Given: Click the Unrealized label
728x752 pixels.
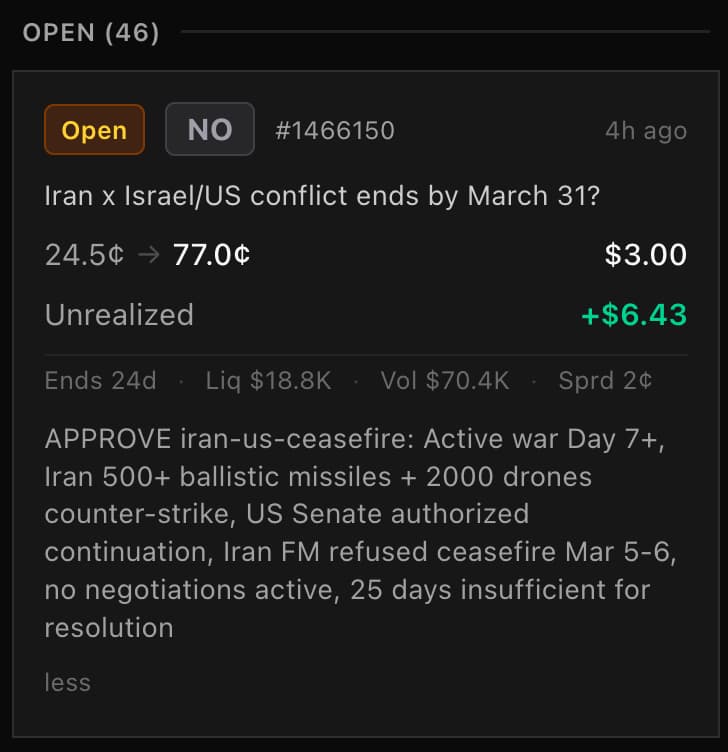Looking at the screenshot, I should [x=119, y=315].
